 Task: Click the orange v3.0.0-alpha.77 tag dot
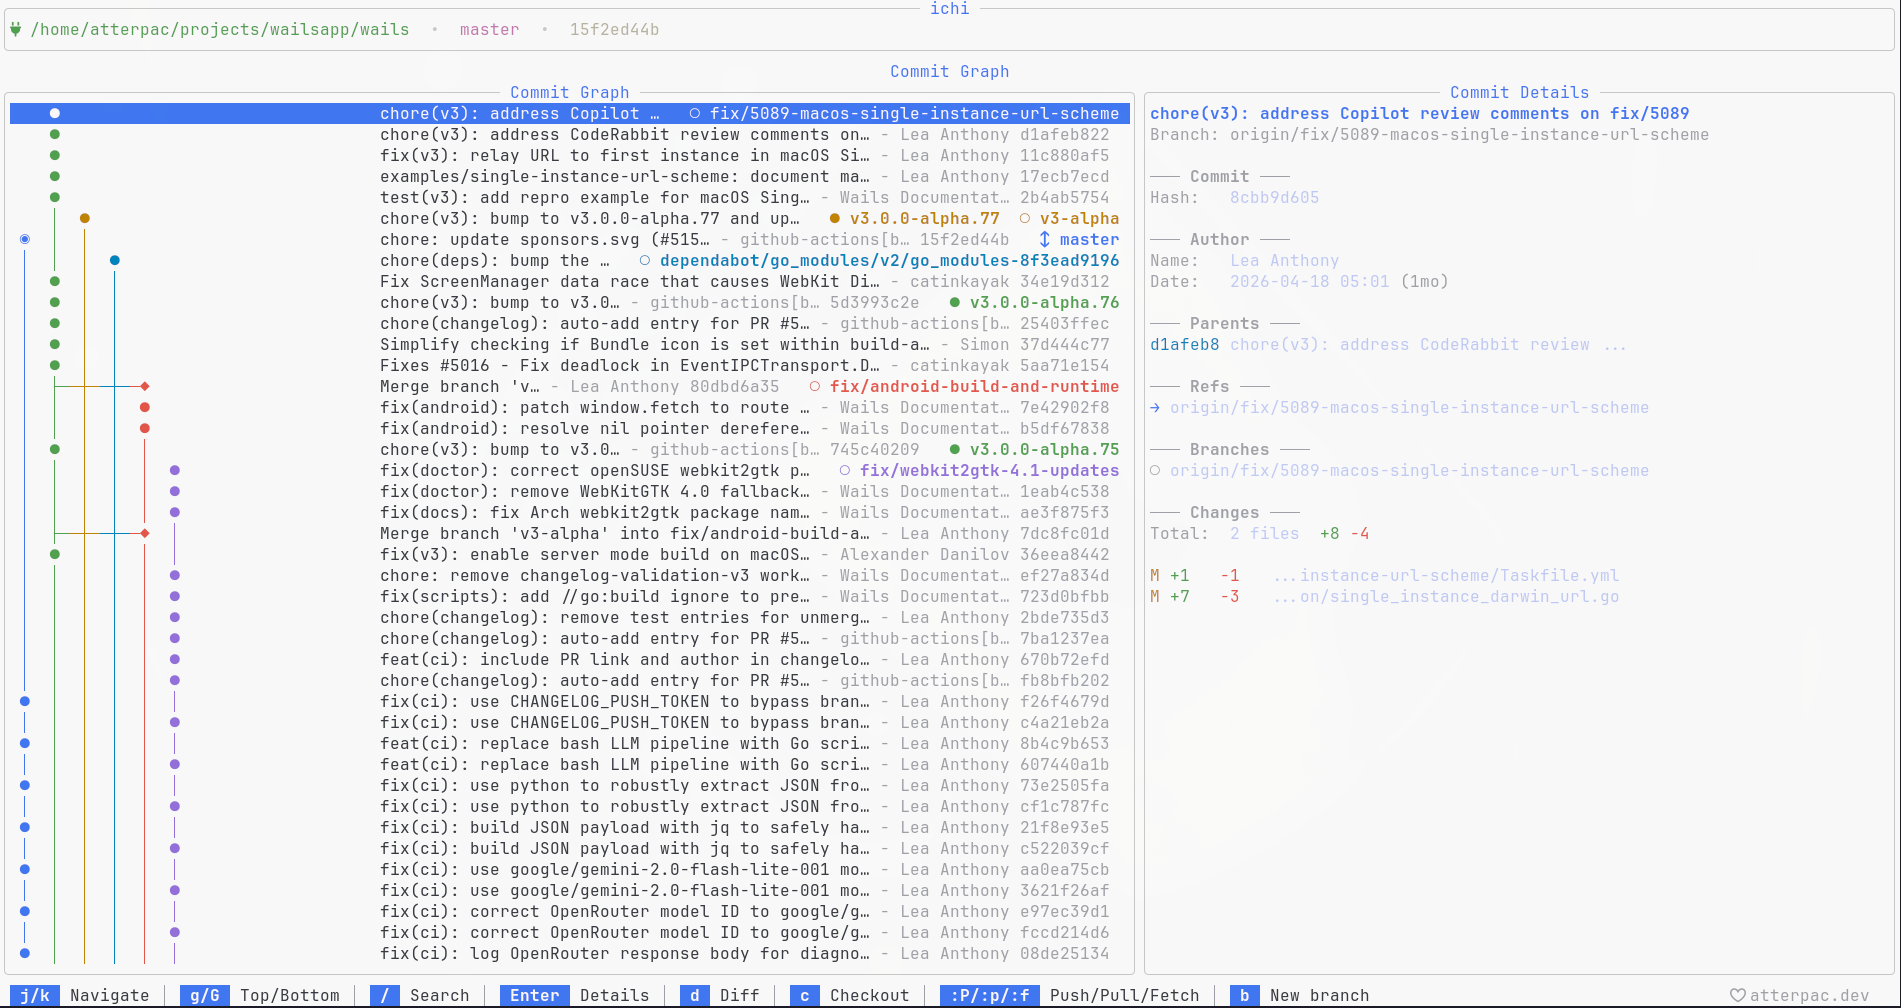tap(834, 219)
